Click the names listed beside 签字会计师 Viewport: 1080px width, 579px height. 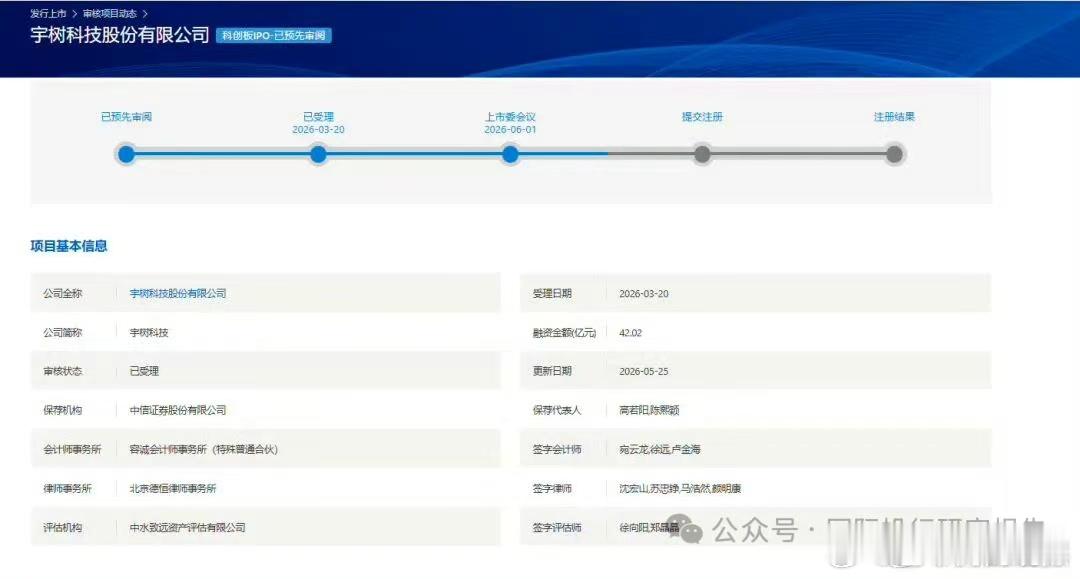pyautogui.click(x=659, y=450)
